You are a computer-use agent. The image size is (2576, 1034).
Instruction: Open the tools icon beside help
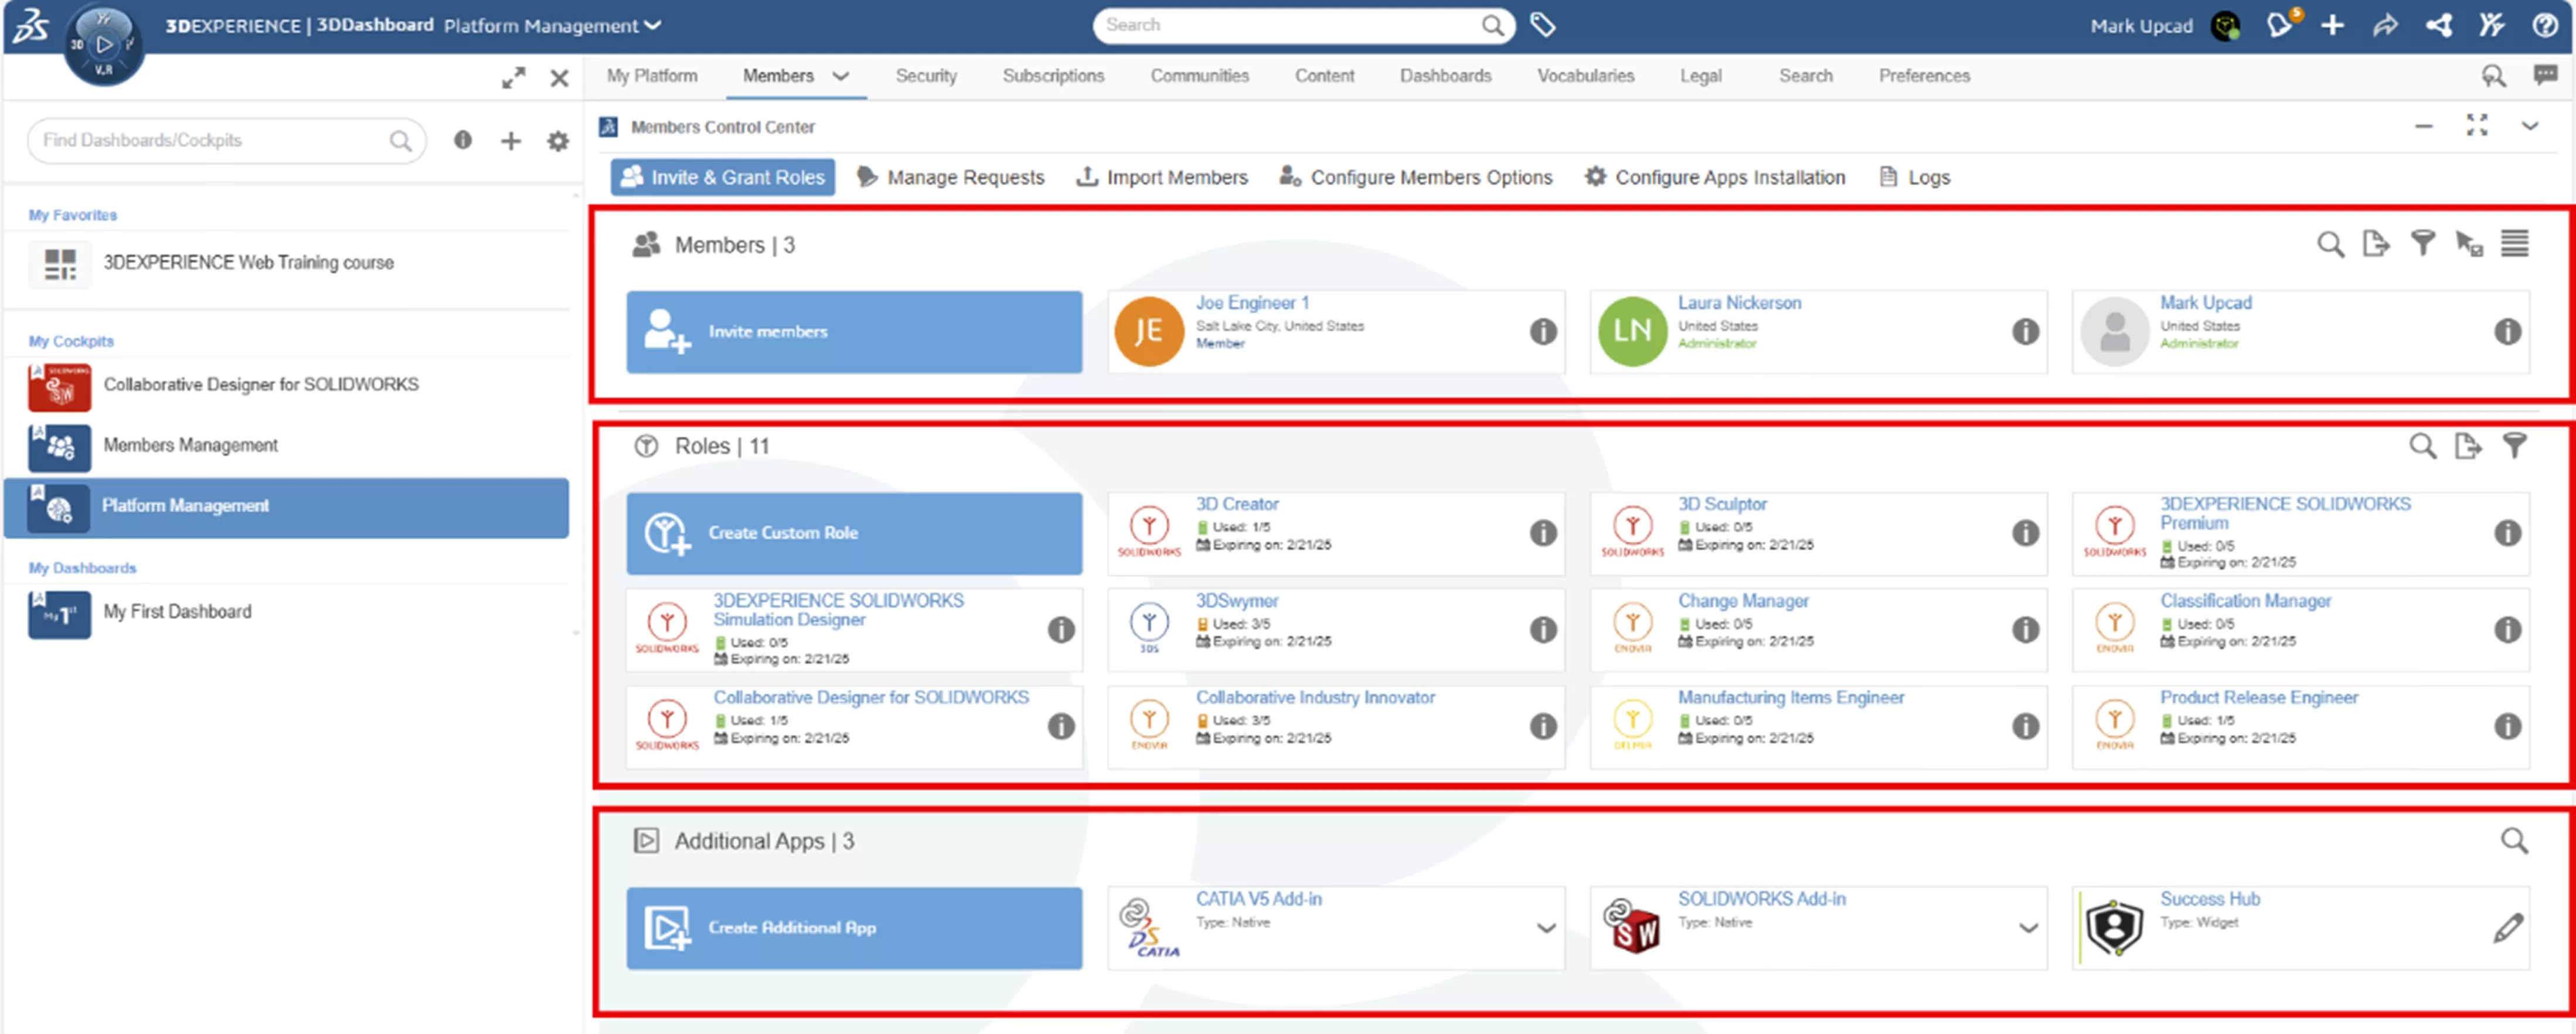click(x=2492, y=25)
